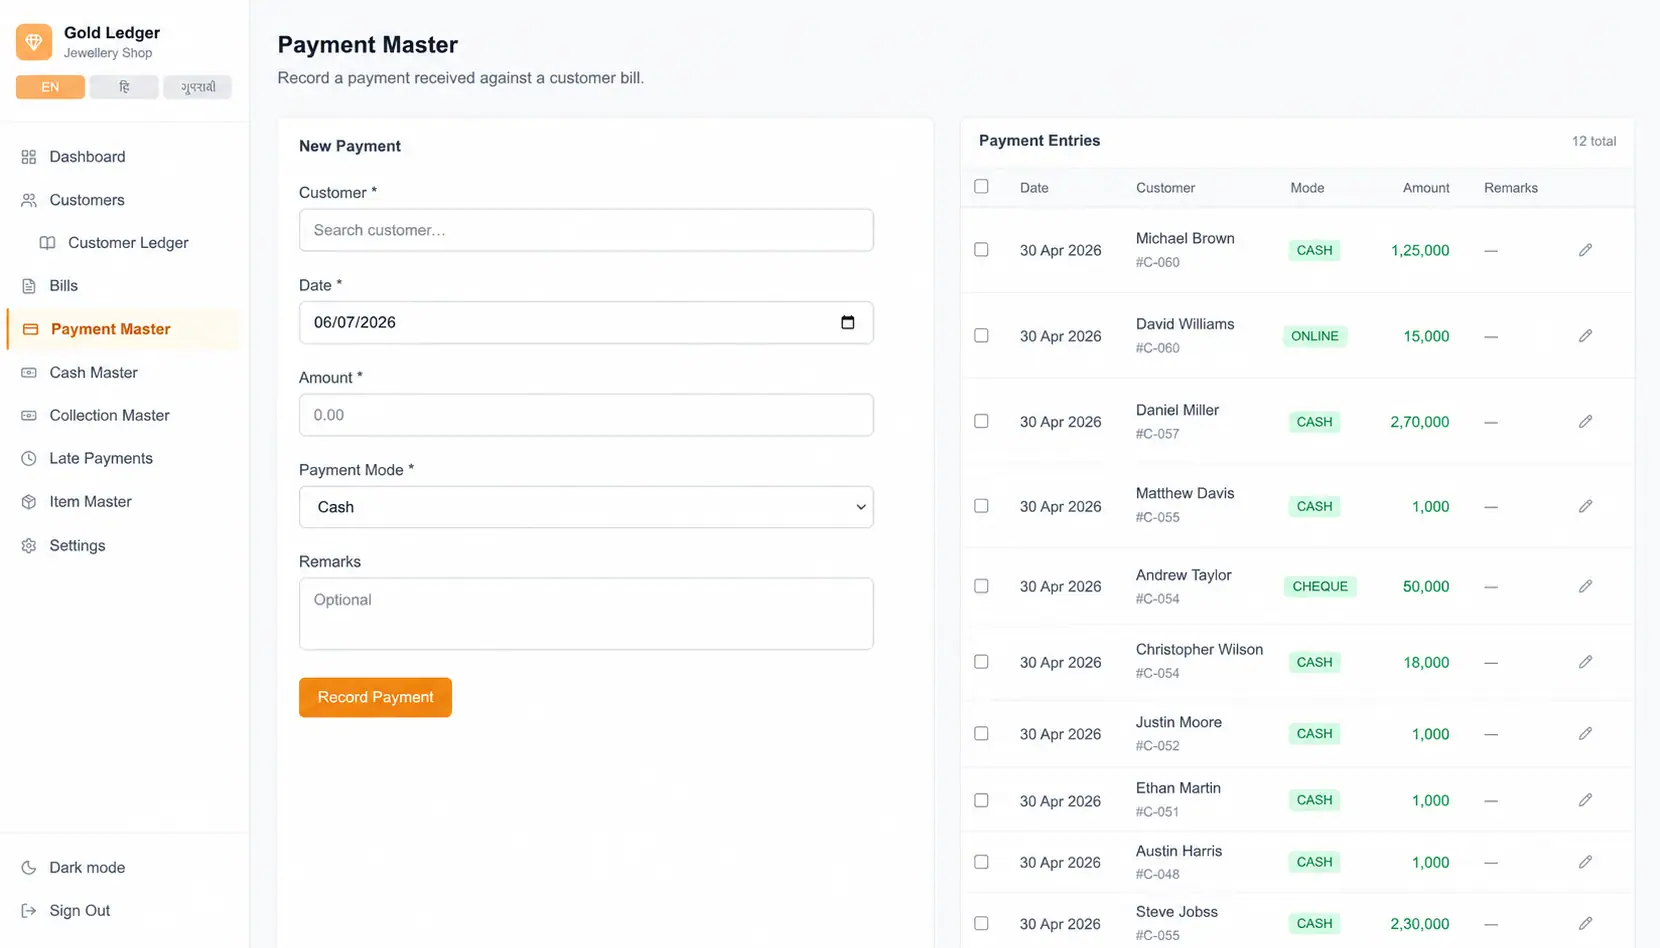Tick the Matthew Davis row checkbox
The image size is (1660, 948).
(x=981, y=506)
